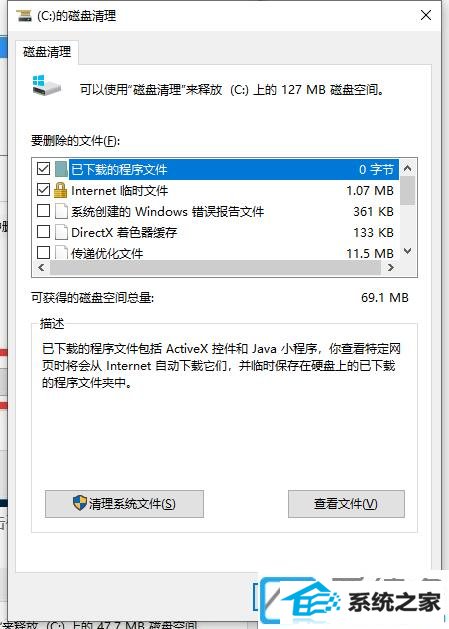Screen dimensions: 449x629
Task: Uncheck the Internet temporary files checkbox
Action: [43, 190]
